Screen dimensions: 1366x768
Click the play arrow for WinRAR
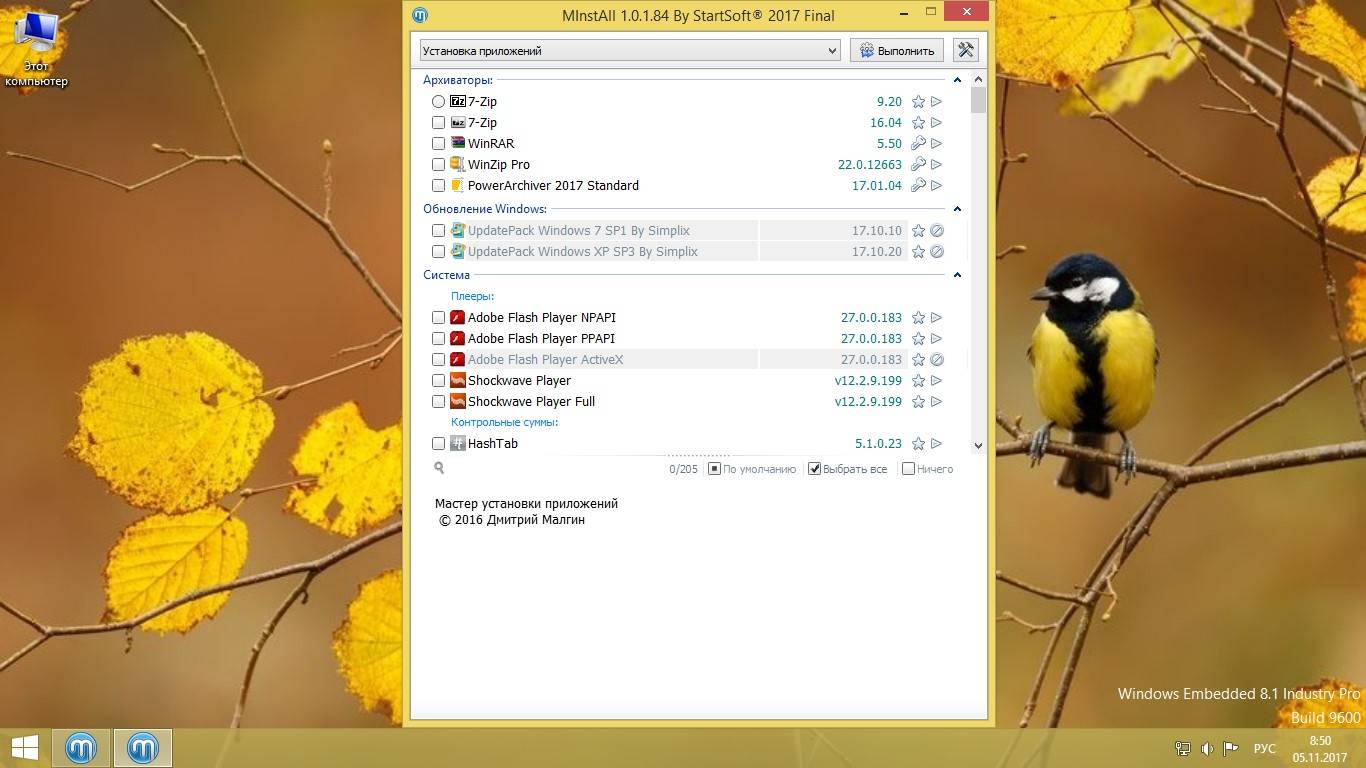click(x=937, y=144)
